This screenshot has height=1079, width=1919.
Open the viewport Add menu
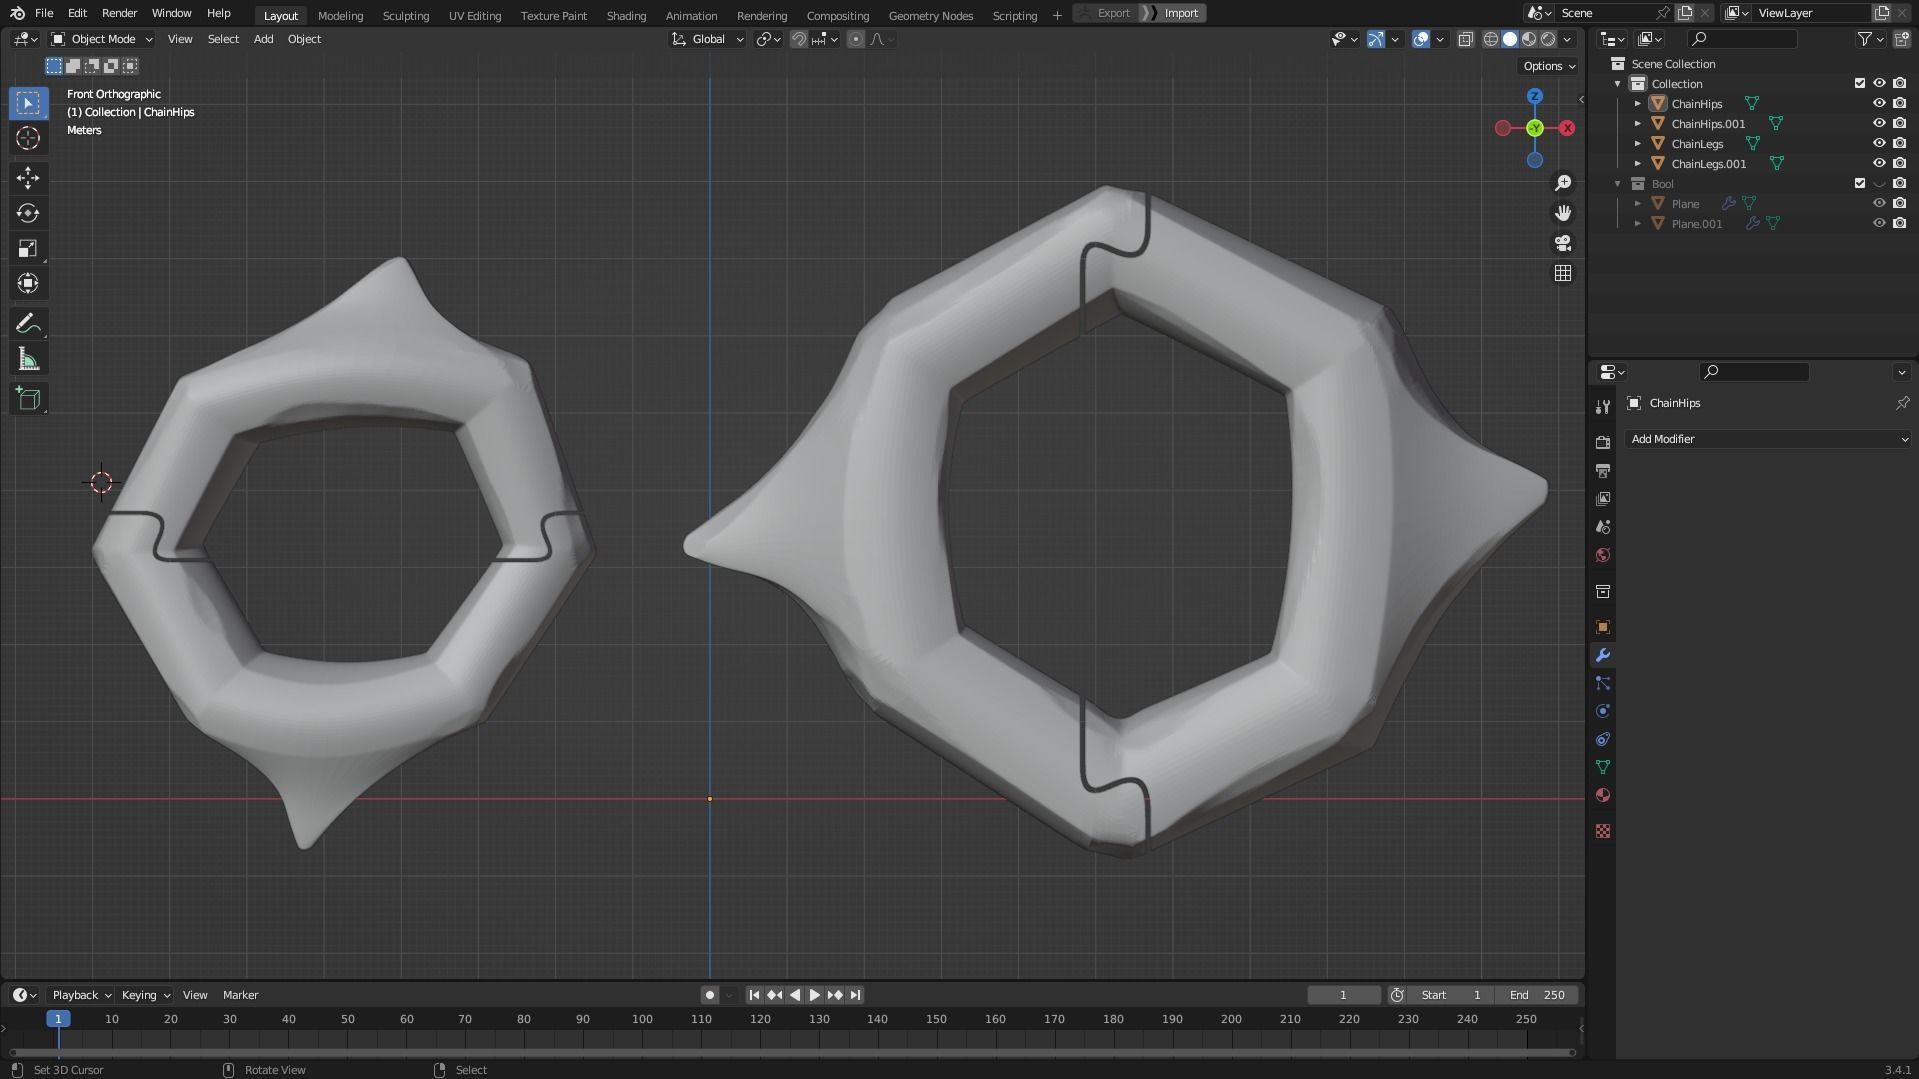263,39
